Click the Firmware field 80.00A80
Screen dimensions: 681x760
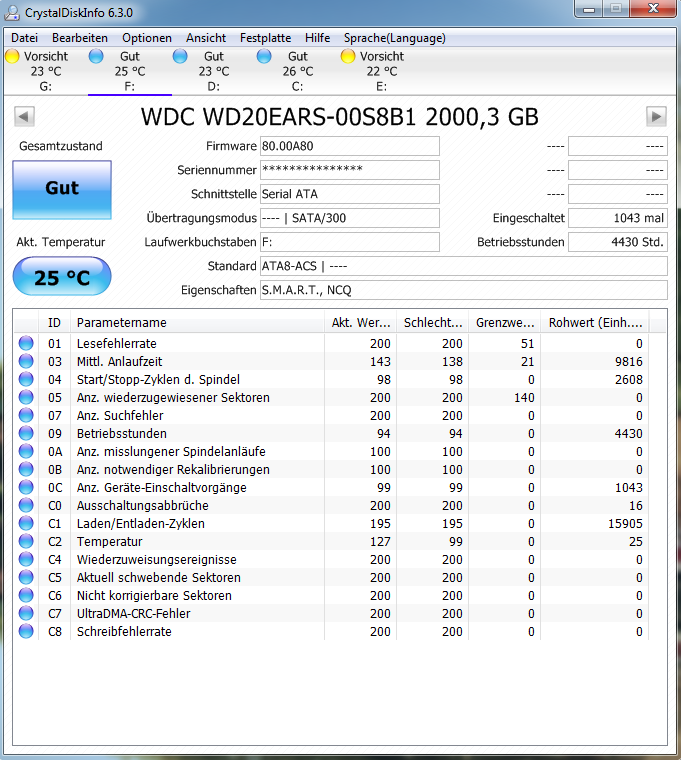coord(350,146)
